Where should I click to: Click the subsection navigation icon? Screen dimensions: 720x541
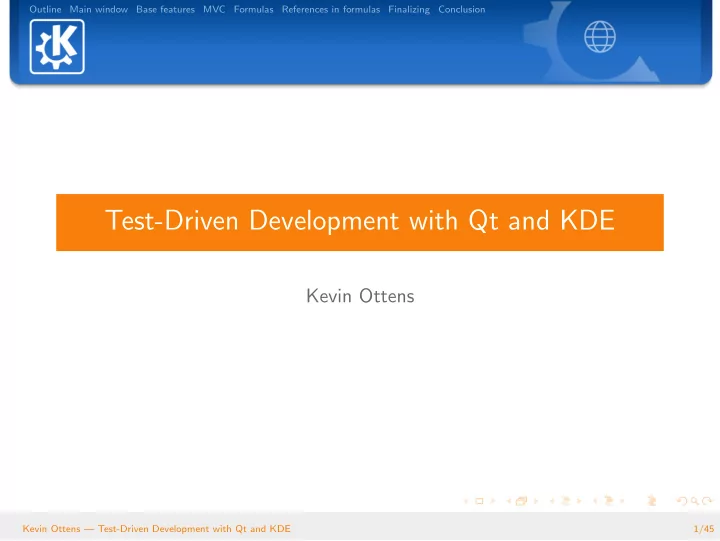(566, 501)
